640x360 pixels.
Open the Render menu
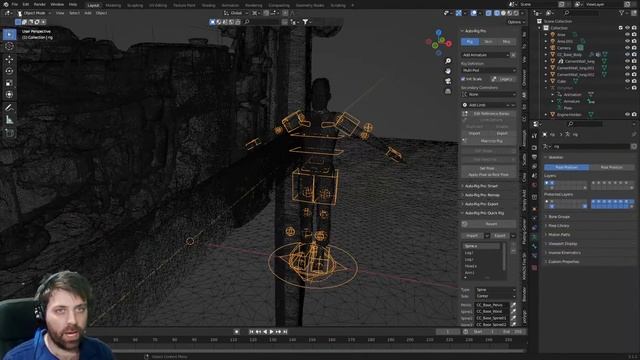point(40,4)
